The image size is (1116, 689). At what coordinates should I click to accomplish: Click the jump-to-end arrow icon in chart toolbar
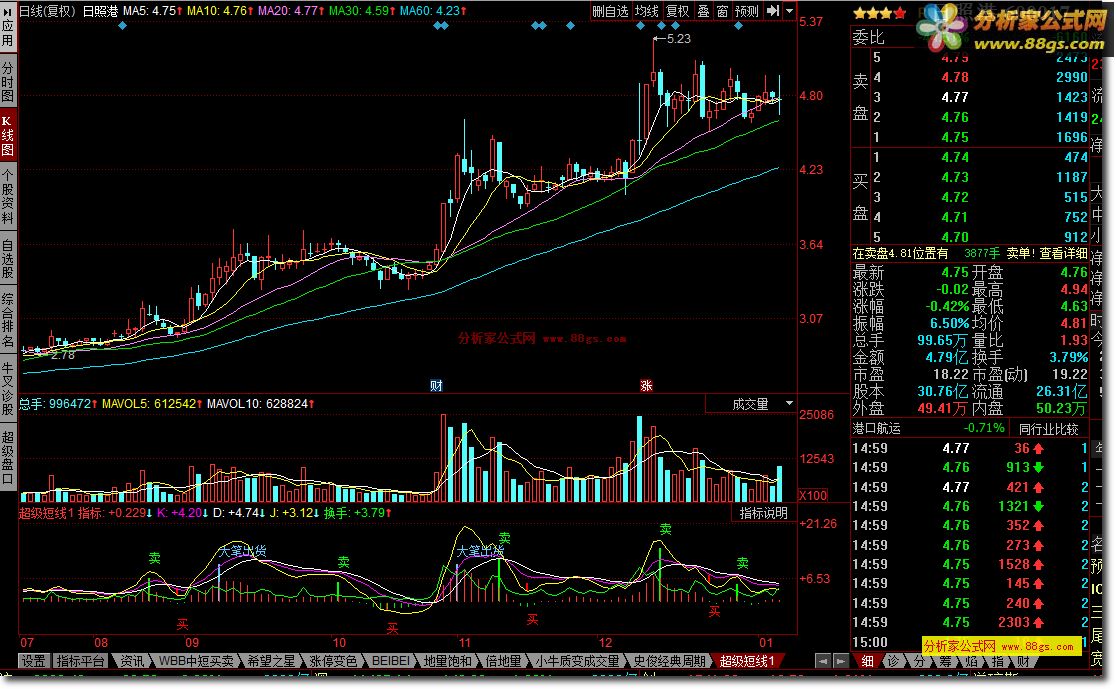click(x=772, y=11)
